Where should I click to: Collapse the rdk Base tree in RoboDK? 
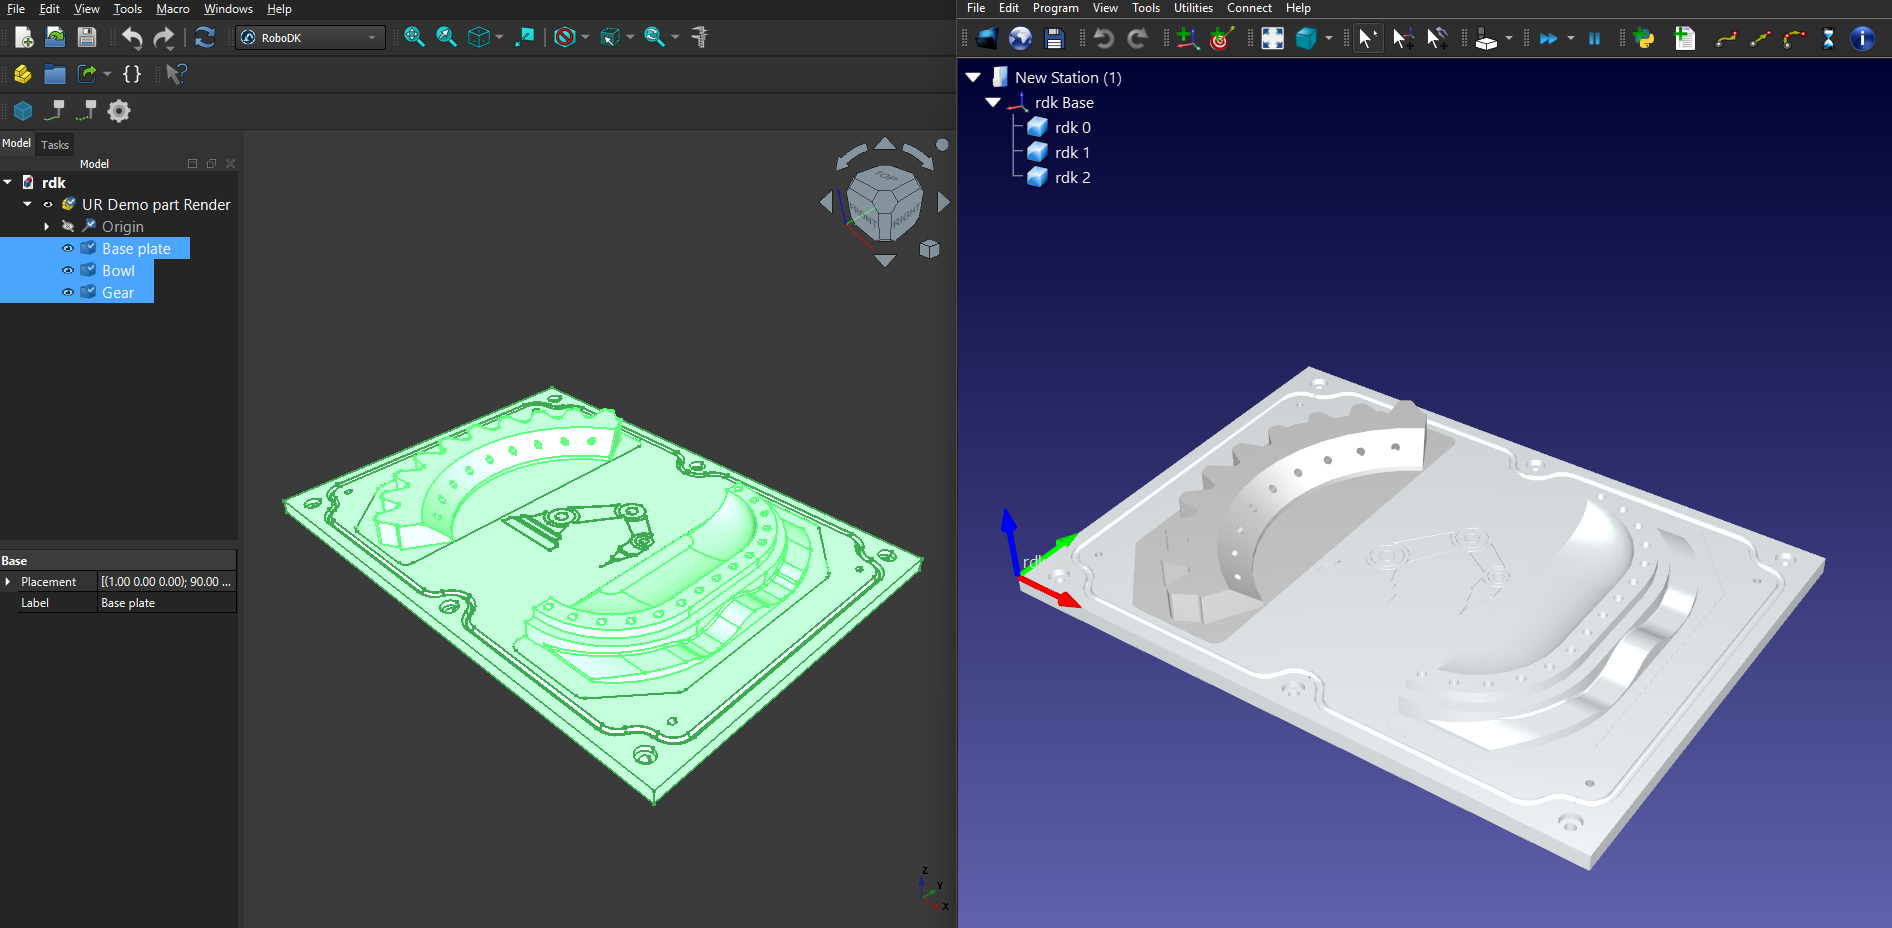click(993, 102)
